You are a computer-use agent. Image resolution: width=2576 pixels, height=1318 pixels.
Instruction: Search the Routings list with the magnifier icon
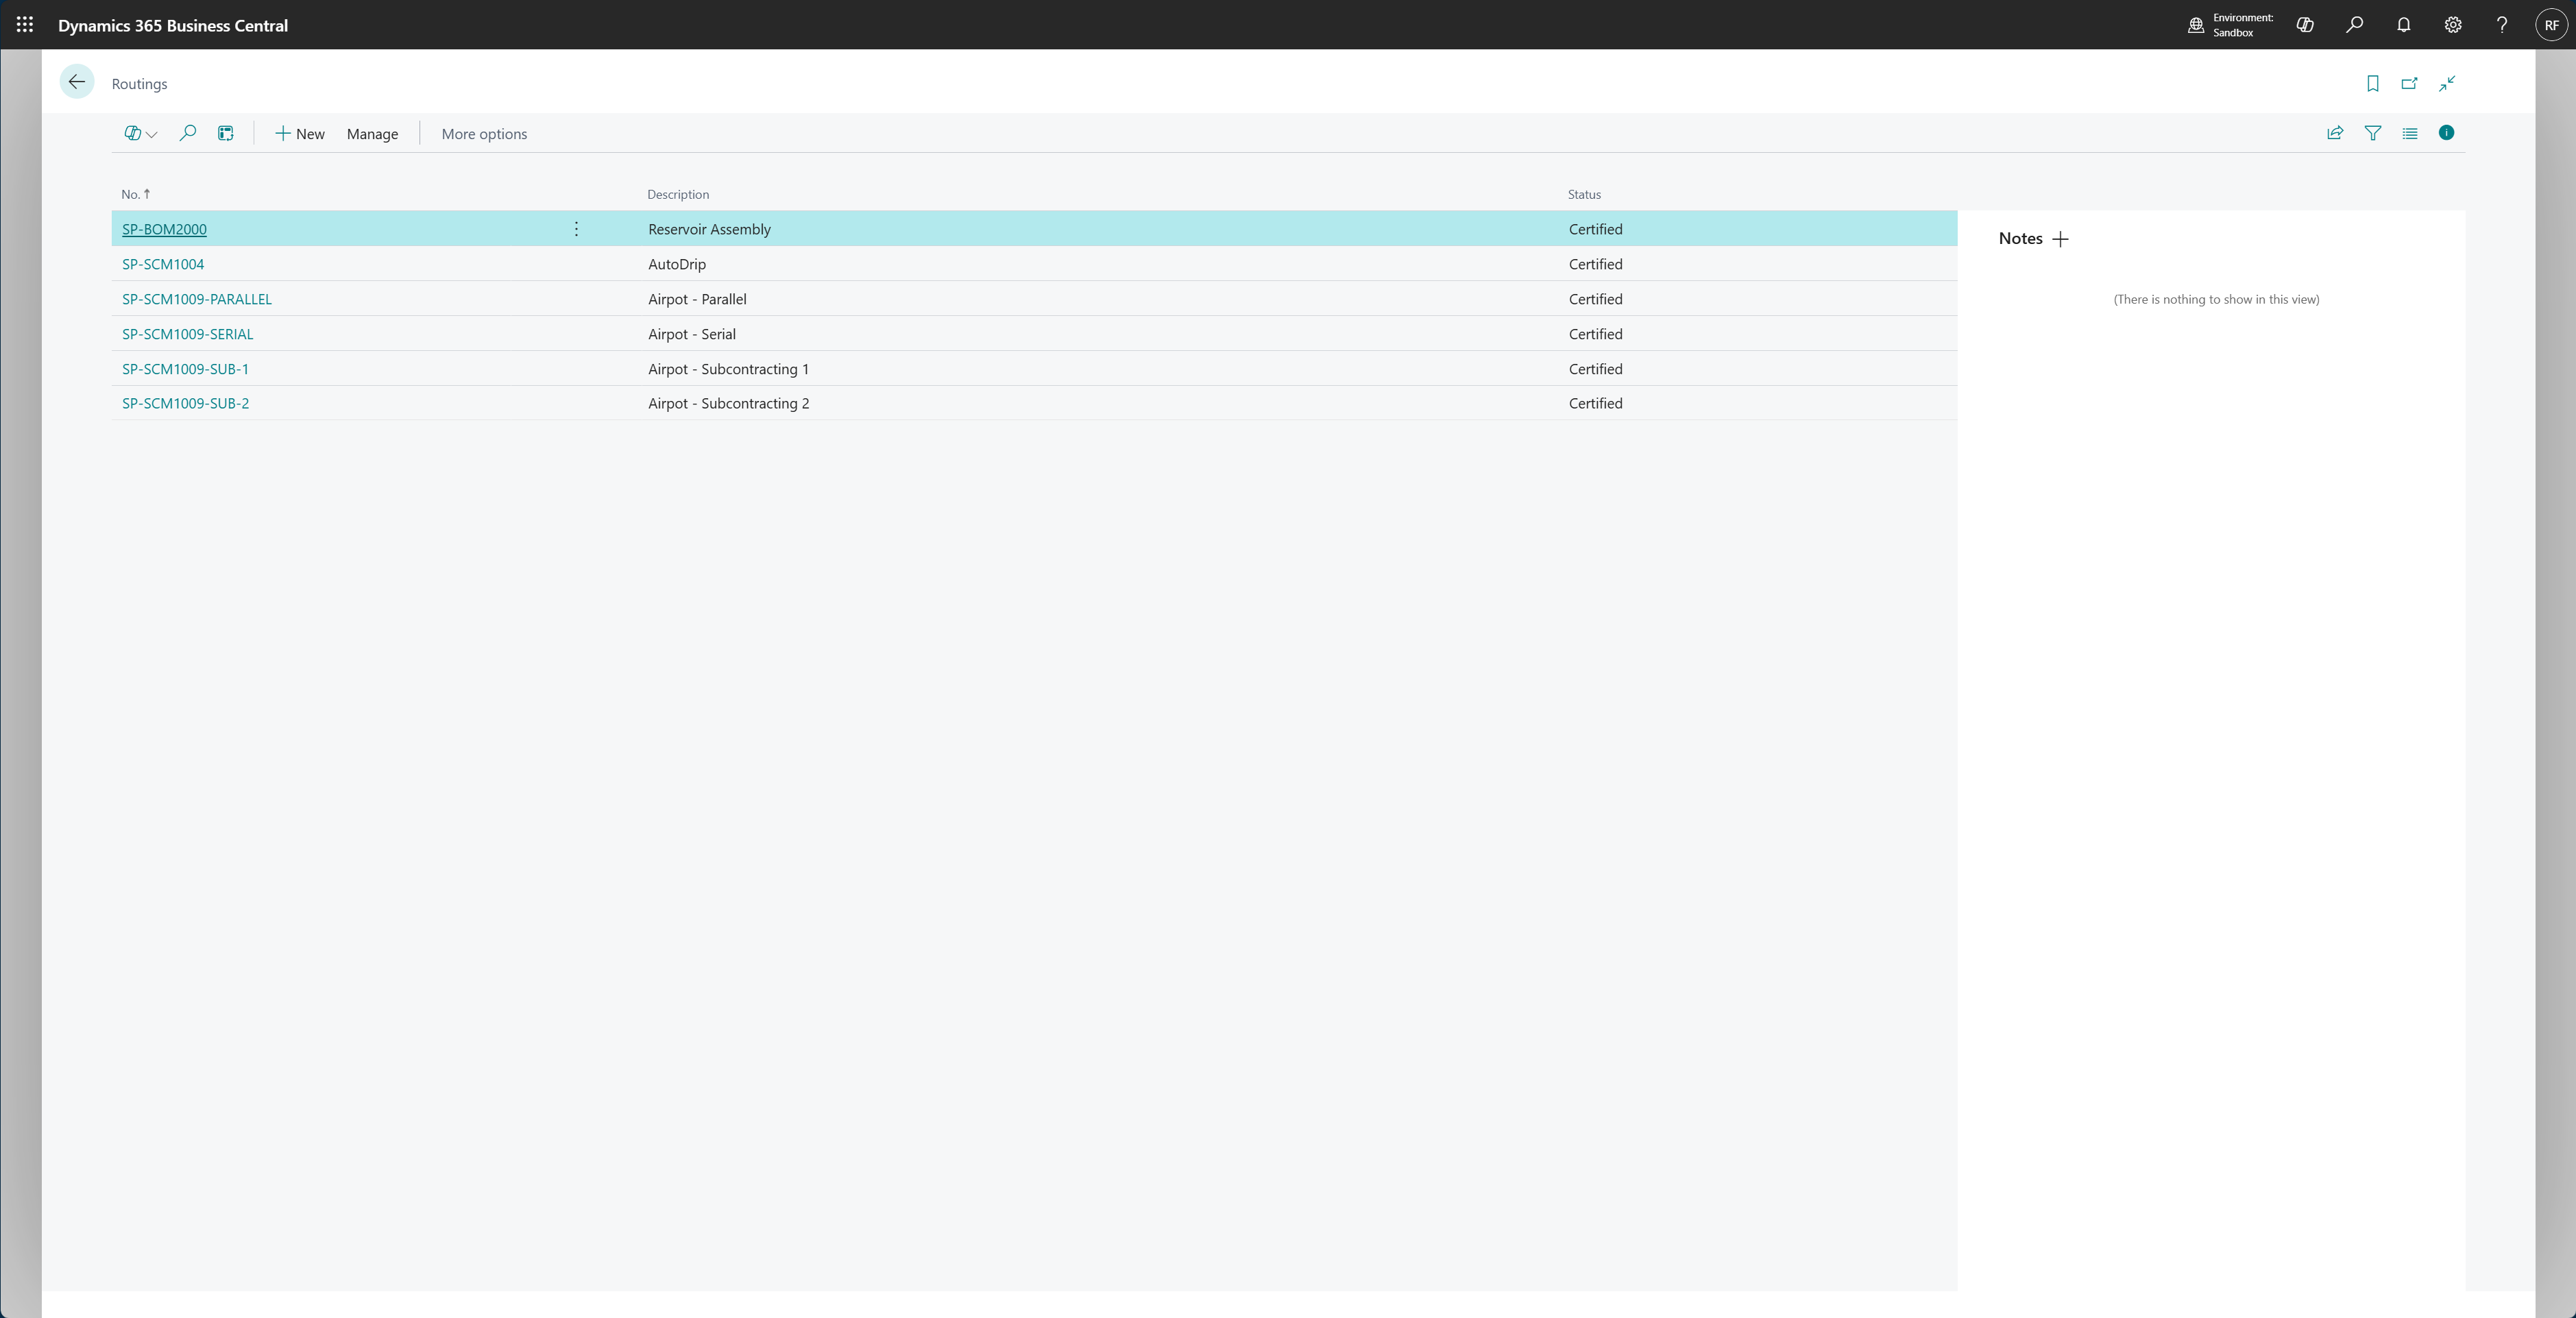[x=187, y=133]
